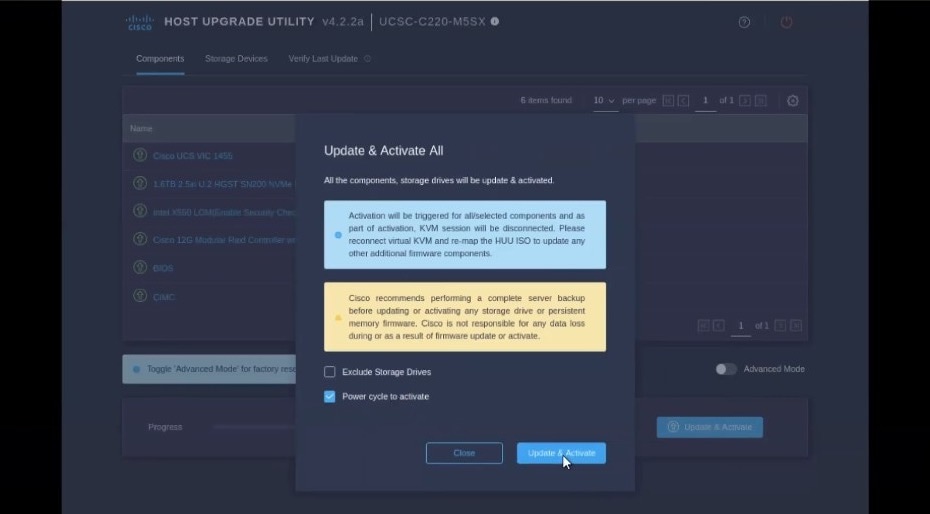Click the '6 items found' text
This screenshot has height=514, width=930.
click(x=546, y=100)
